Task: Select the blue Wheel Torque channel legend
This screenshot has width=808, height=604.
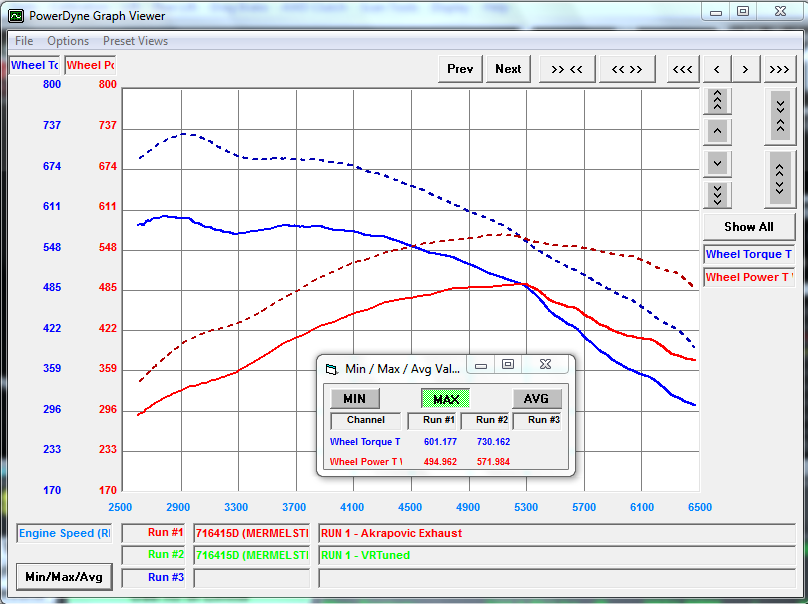Action: [x=749, y=254]
